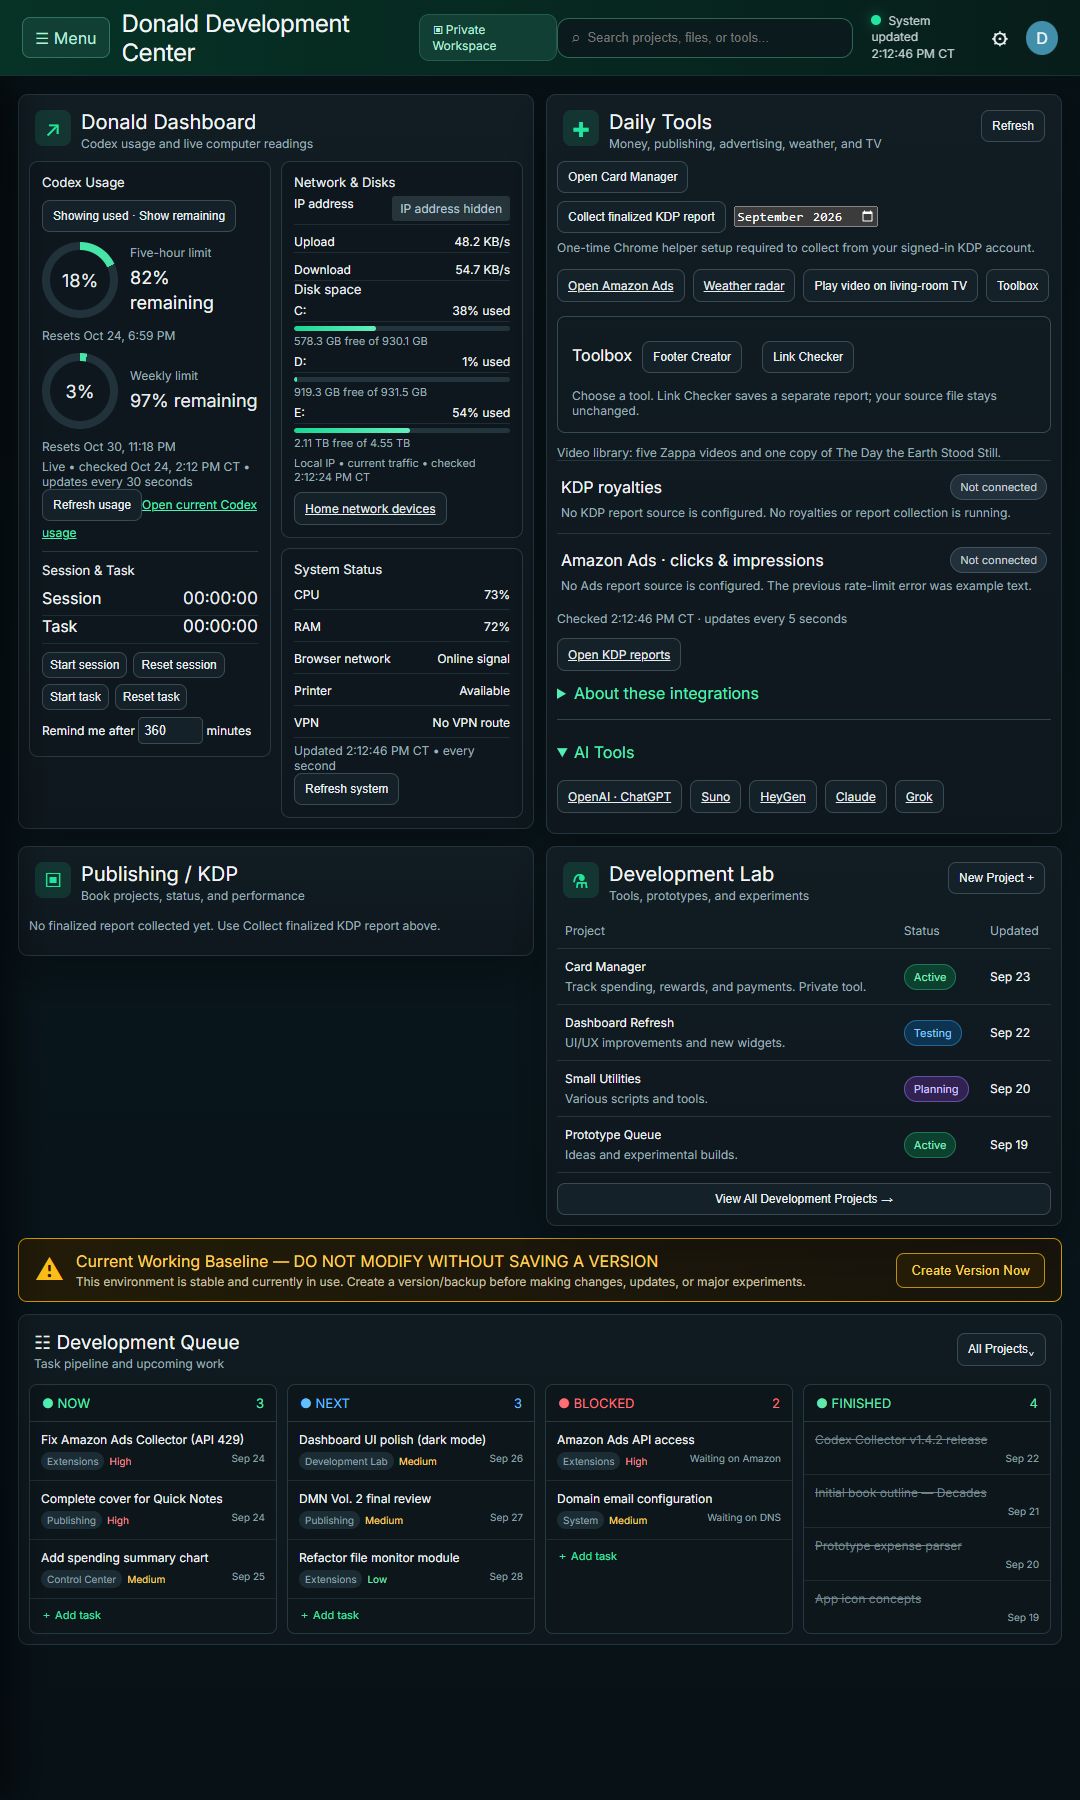Expand About these integrations

[x=658, y=693]
